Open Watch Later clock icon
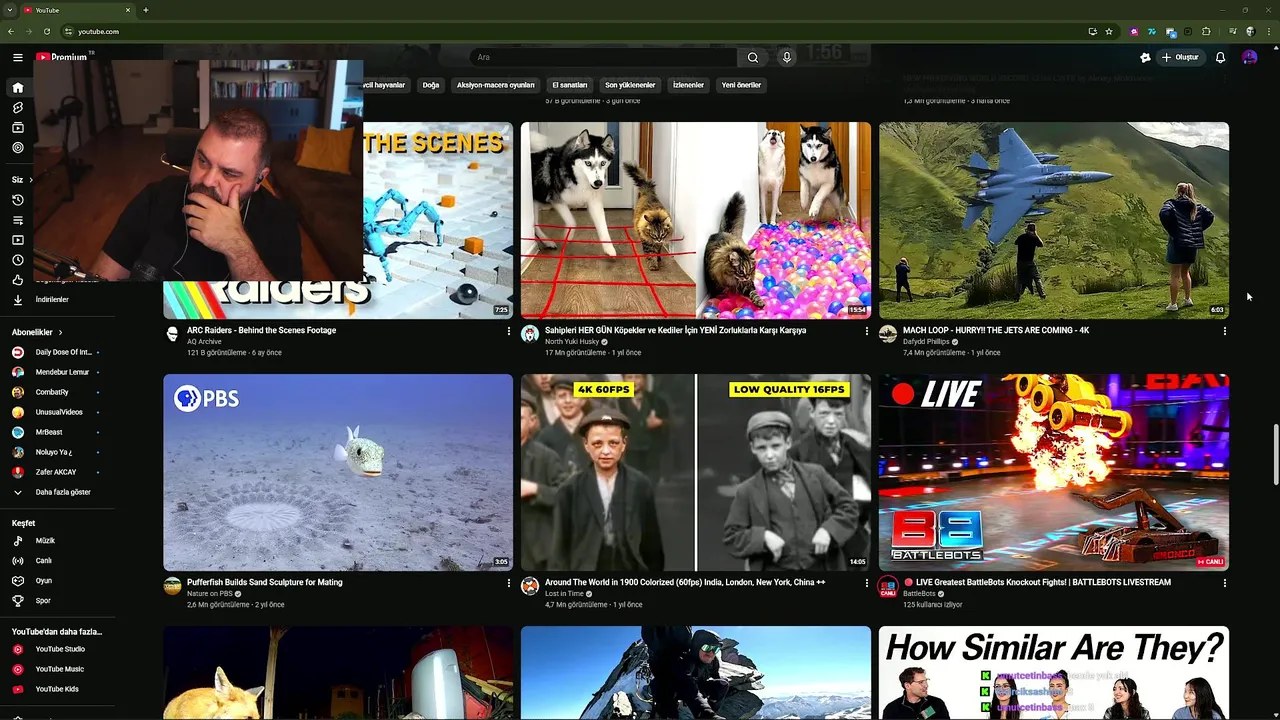Viewport: 1280px width, 720px height. click(x=17, y=260)
